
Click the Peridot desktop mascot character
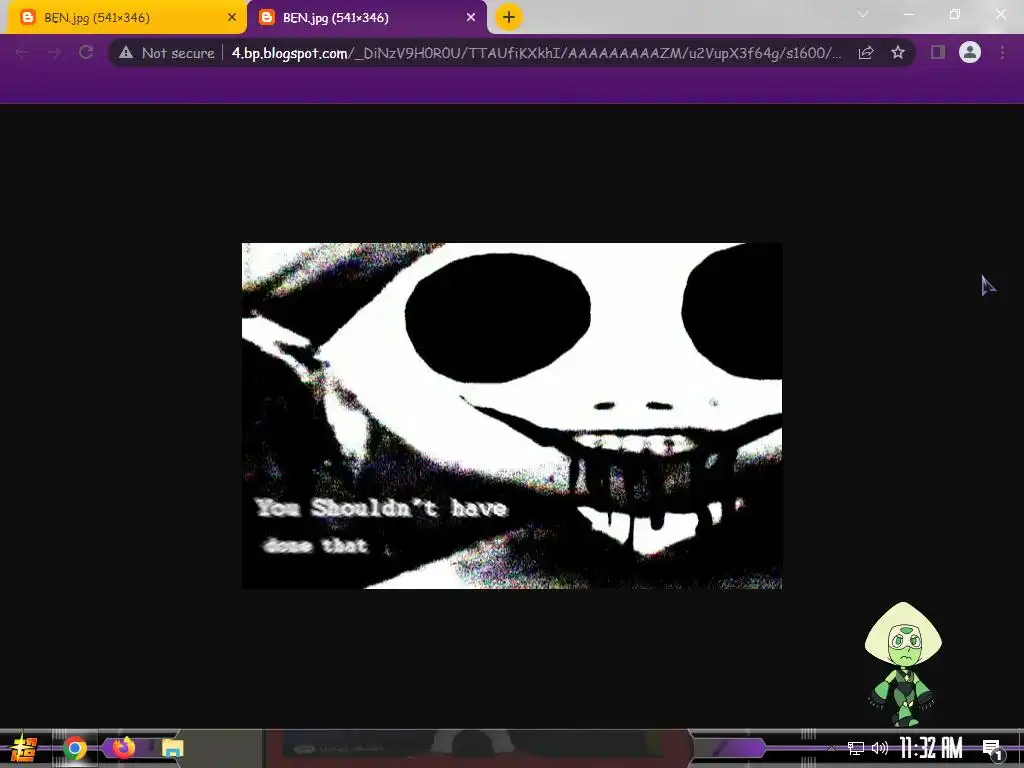coord(903,664)
